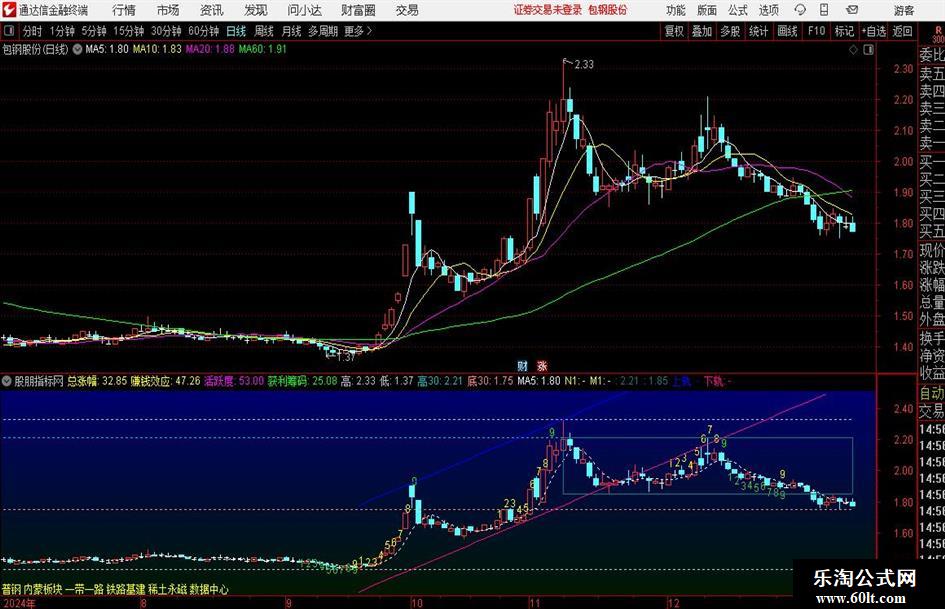
Task: Open the 功能 menu
Action: pyautogui.click(x=676, y=10)
